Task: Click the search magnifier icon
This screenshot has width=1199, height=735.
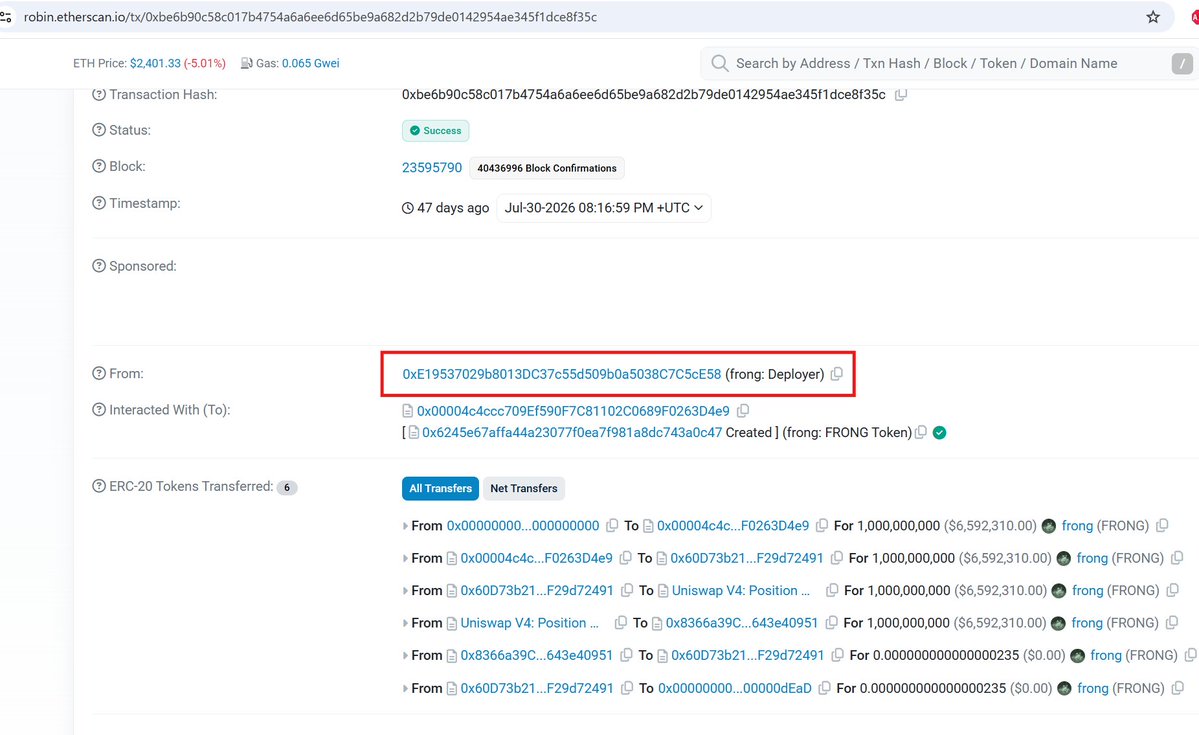Action: 720,63
